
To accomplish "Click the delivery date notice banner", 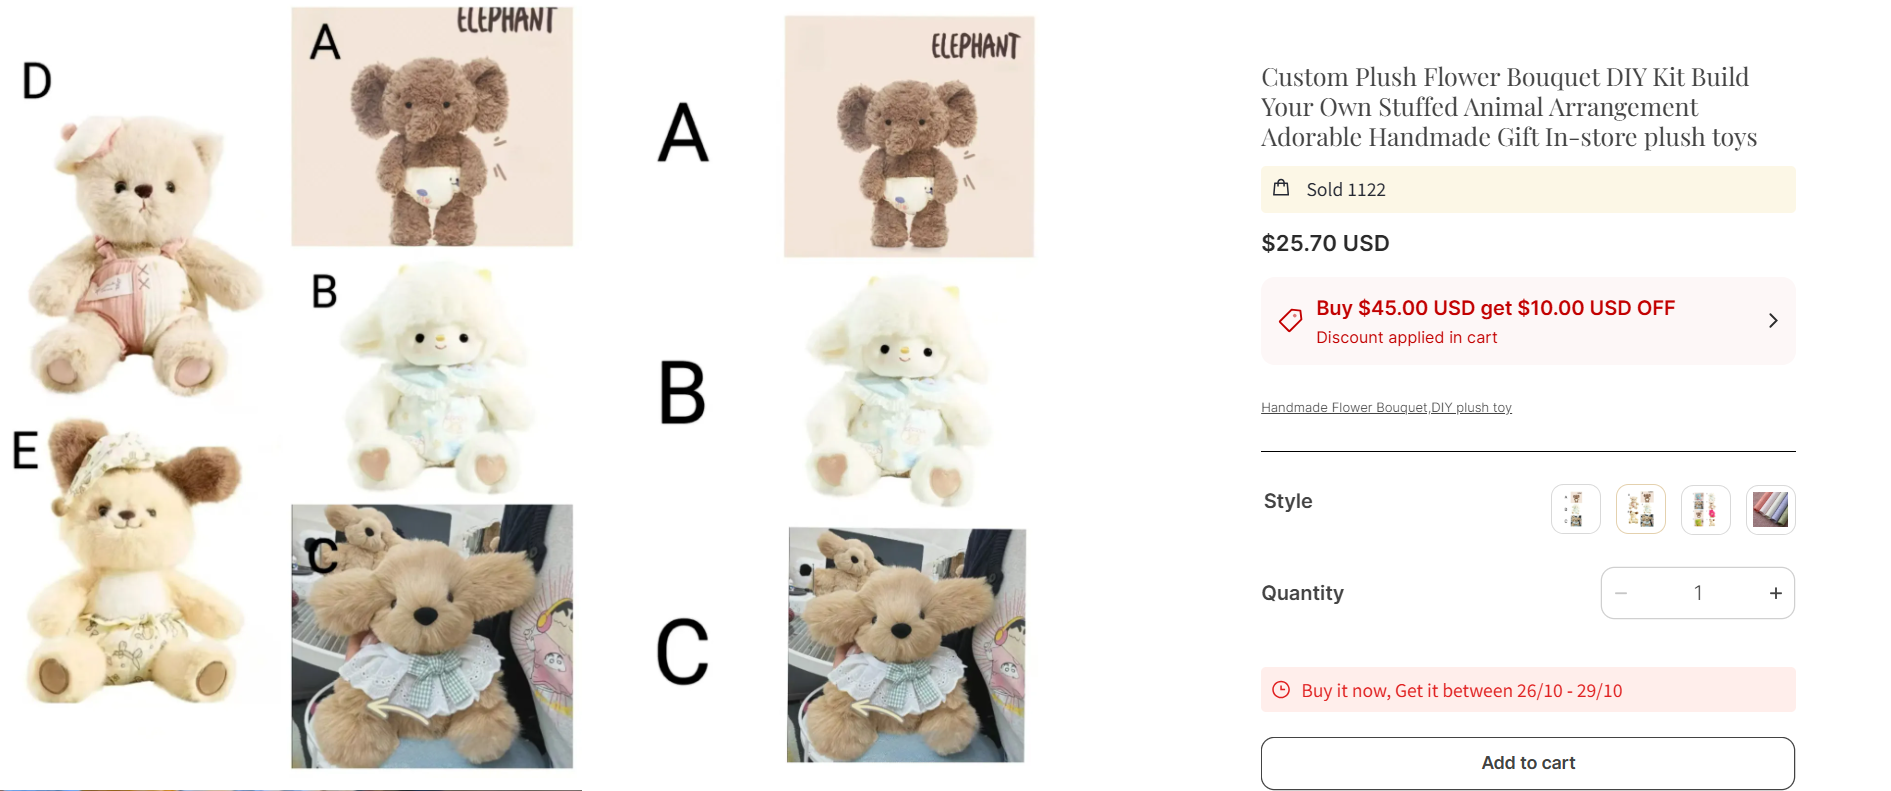I will [x=1528, y=690].
